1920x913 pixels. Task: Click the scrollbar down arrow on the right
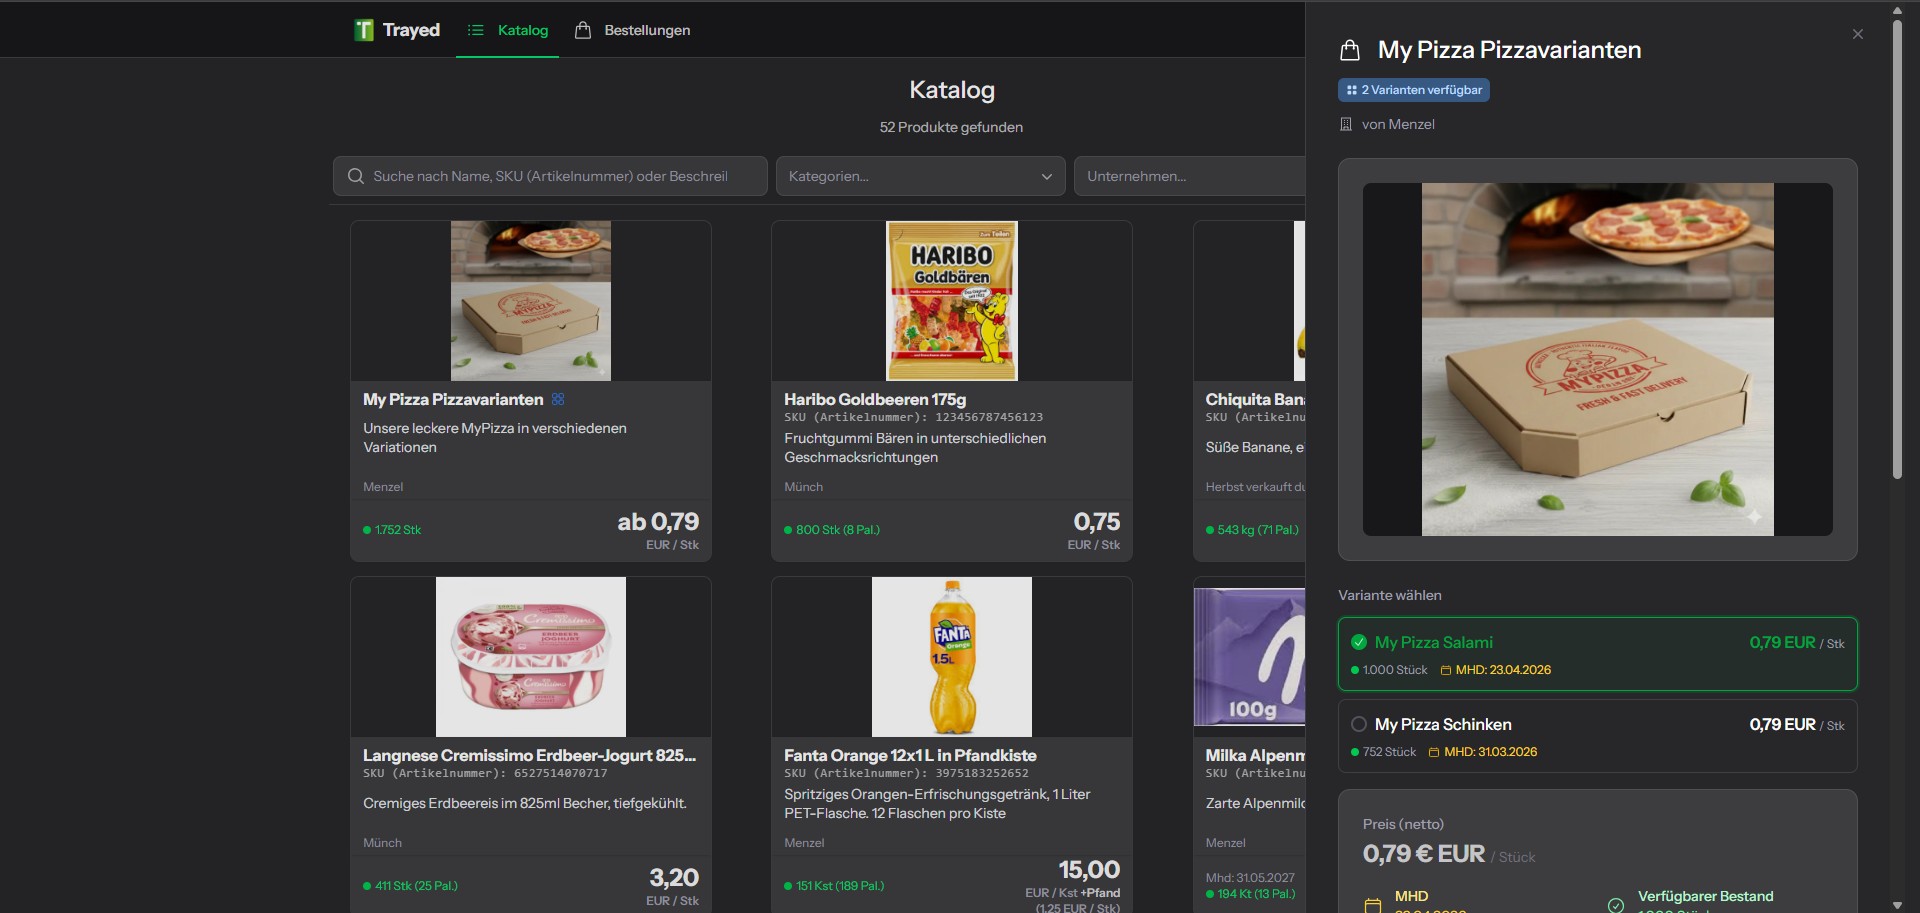tap(1898, 903)
